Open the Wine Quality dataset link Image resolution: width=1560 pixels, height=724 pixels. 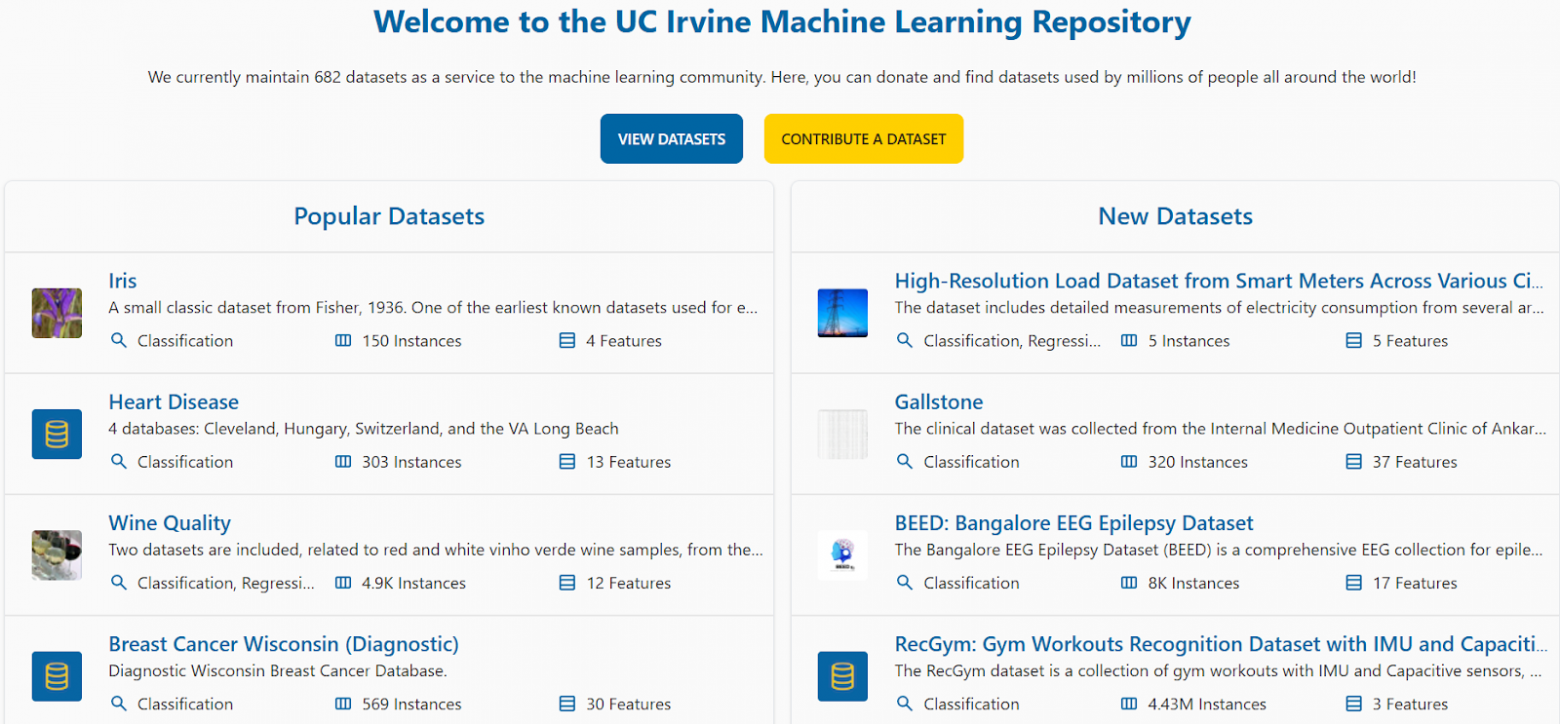point(170,523)
